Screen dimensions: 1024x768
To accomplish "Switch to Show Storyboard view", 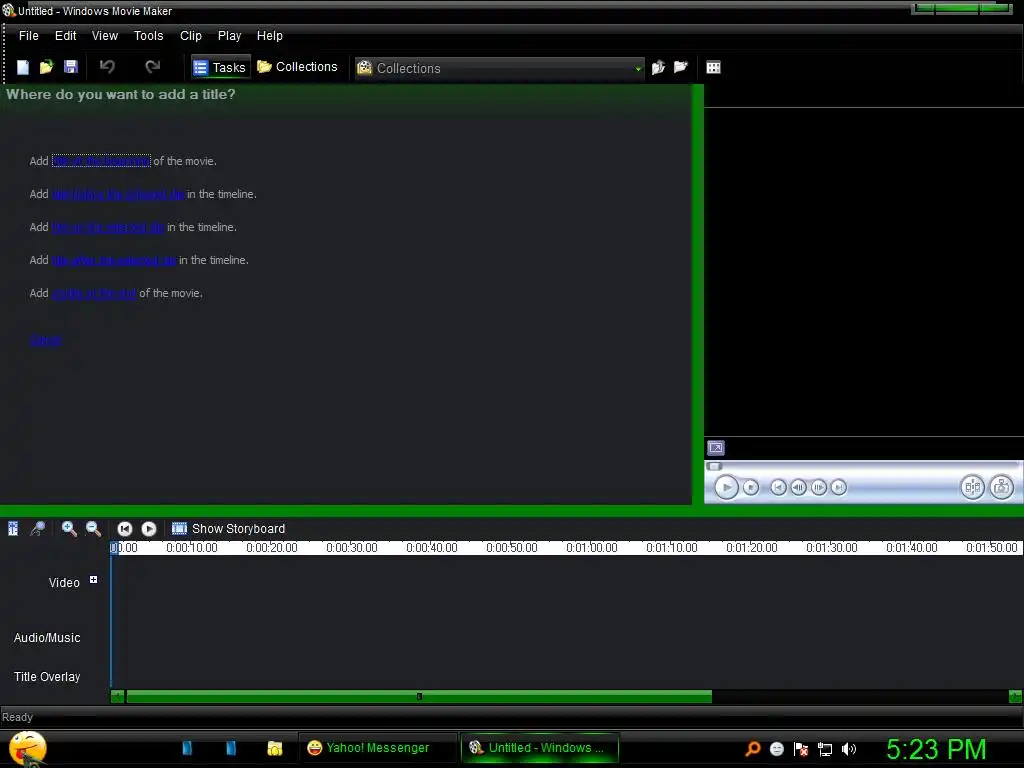I will 229,528.
